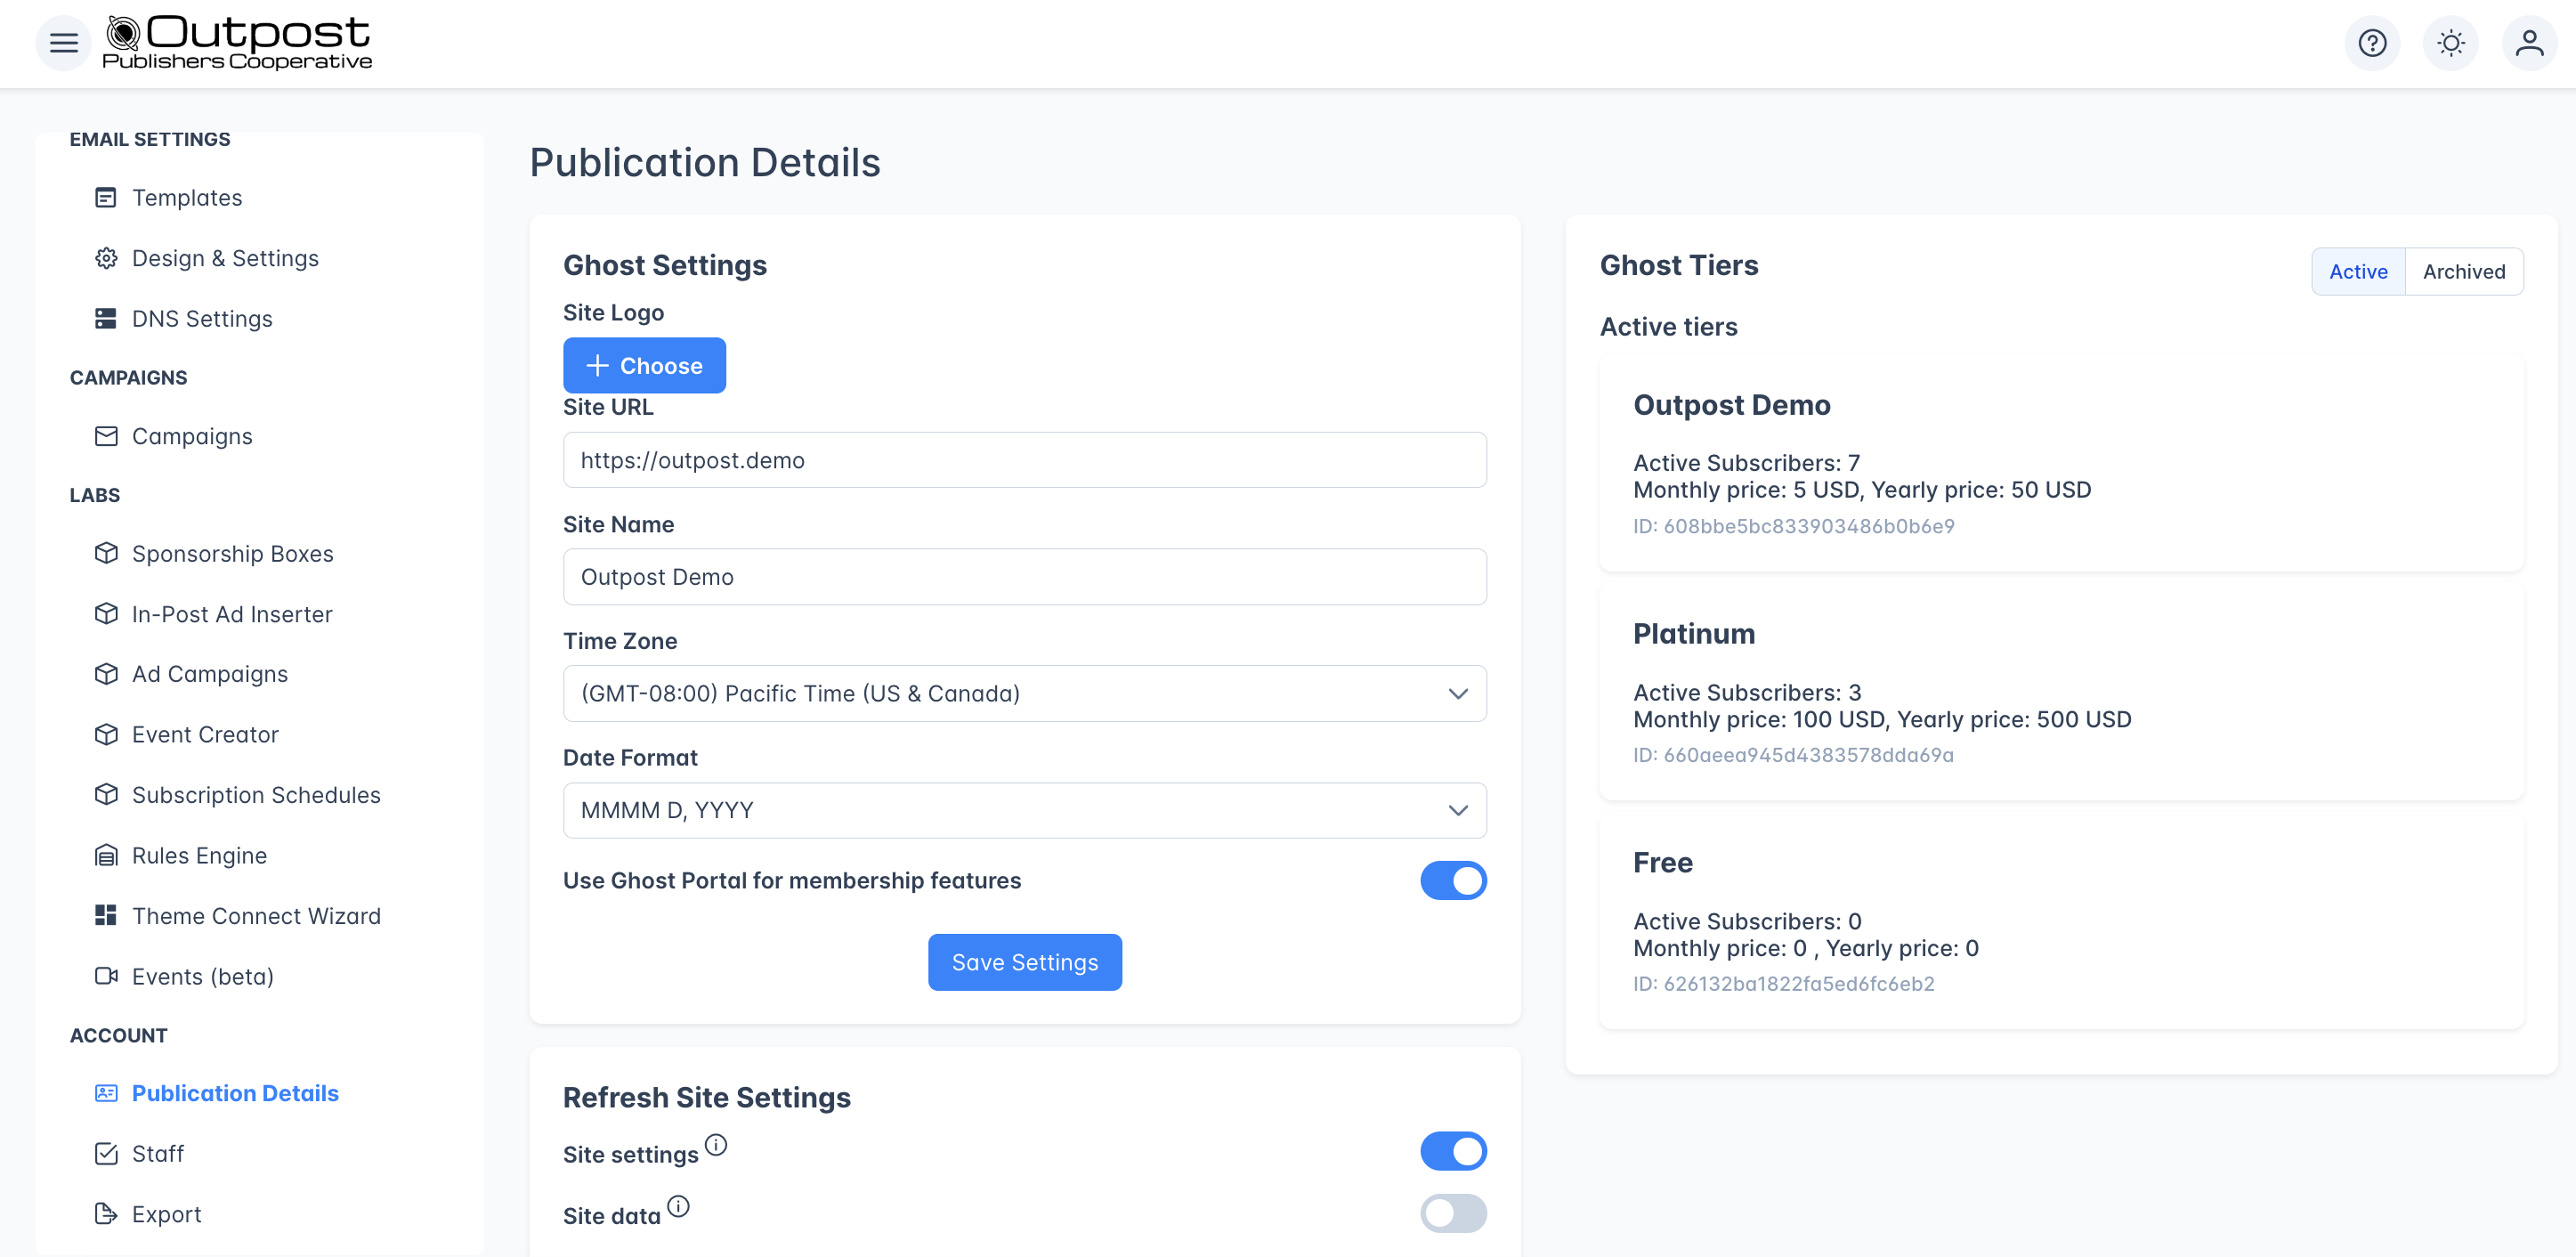Click the info icon next to Site settings
This screenshot has width=2576, height=1257.
(x=716, y=1145)
